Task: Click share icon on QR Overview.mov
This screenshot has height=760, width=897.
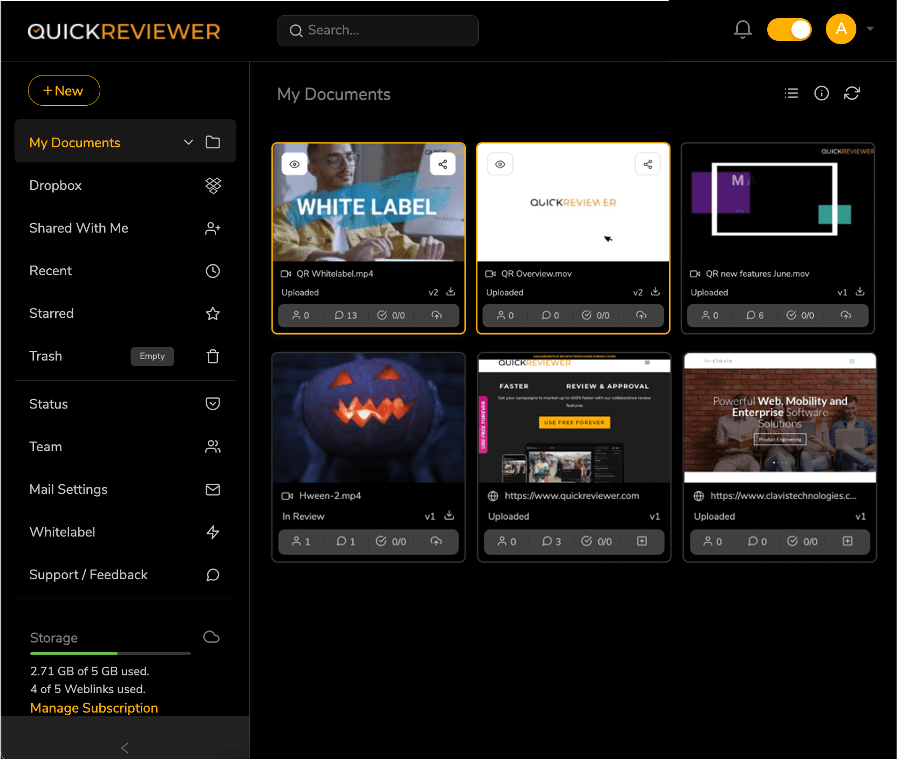Action: (x=648, y=164)
